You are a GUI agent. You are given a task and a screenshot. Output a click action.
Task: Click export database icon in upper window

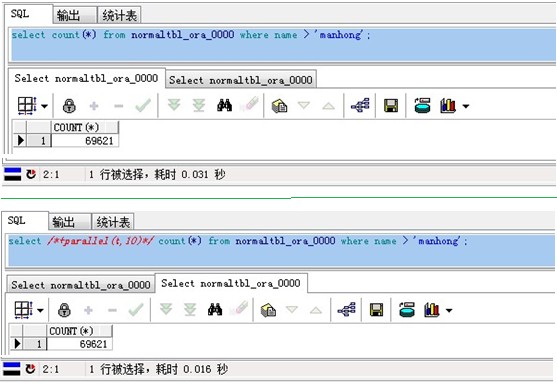(422, 106)
